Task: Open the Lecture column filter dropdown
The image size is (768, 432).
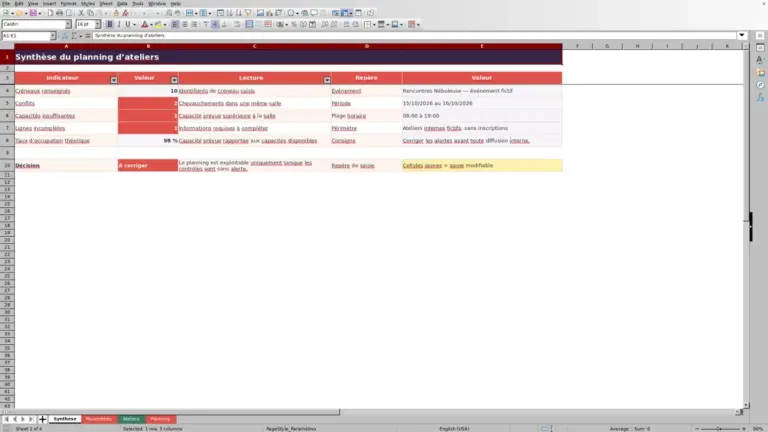Action: pos(327,80)
